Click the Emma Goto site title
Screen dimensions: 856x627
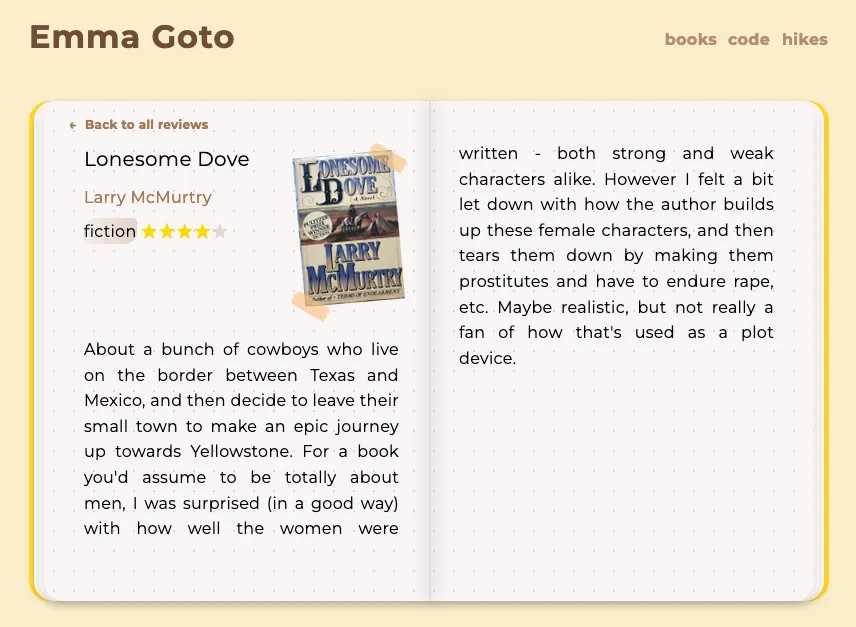(x=132, y=37)
